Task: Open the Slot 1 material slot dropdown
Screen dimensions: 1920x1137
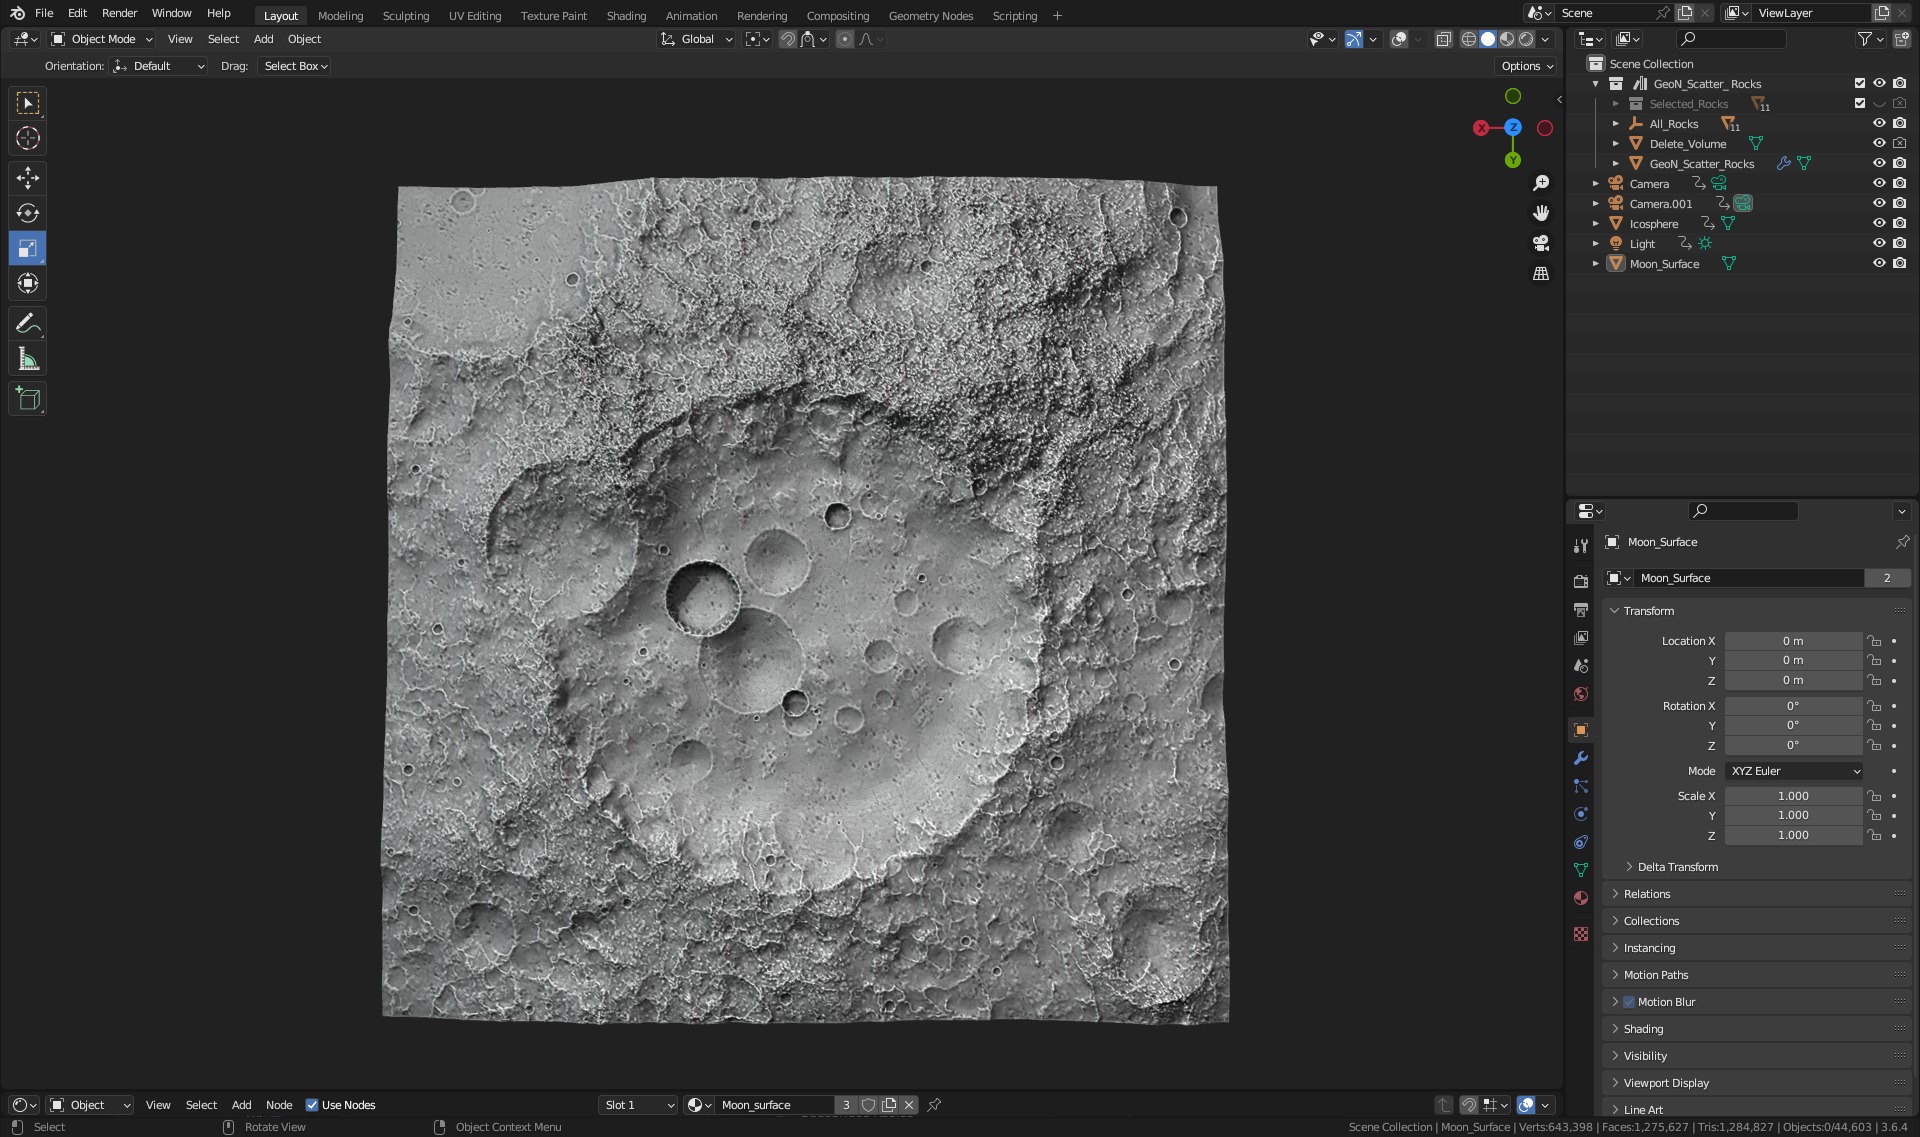Action: pyautogui.click(x=638, y=1105)
